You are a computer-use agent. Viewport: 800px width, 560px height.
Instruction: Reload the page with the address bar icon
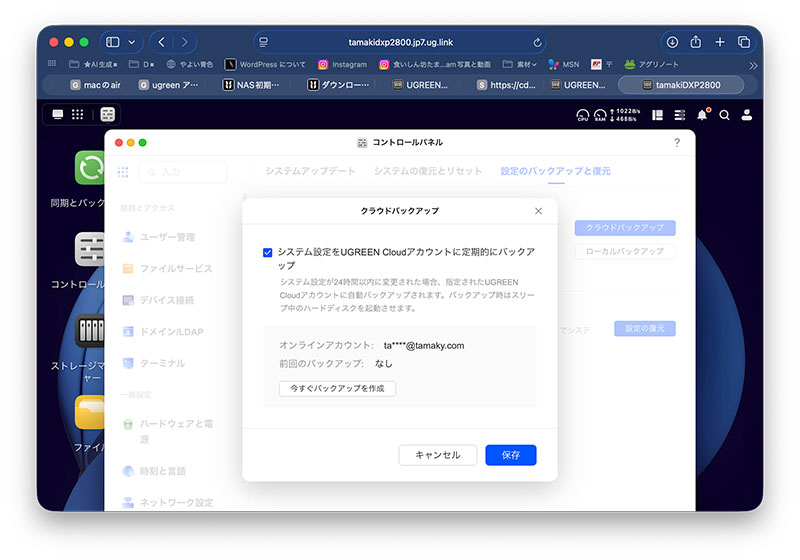tap(538, 43)
